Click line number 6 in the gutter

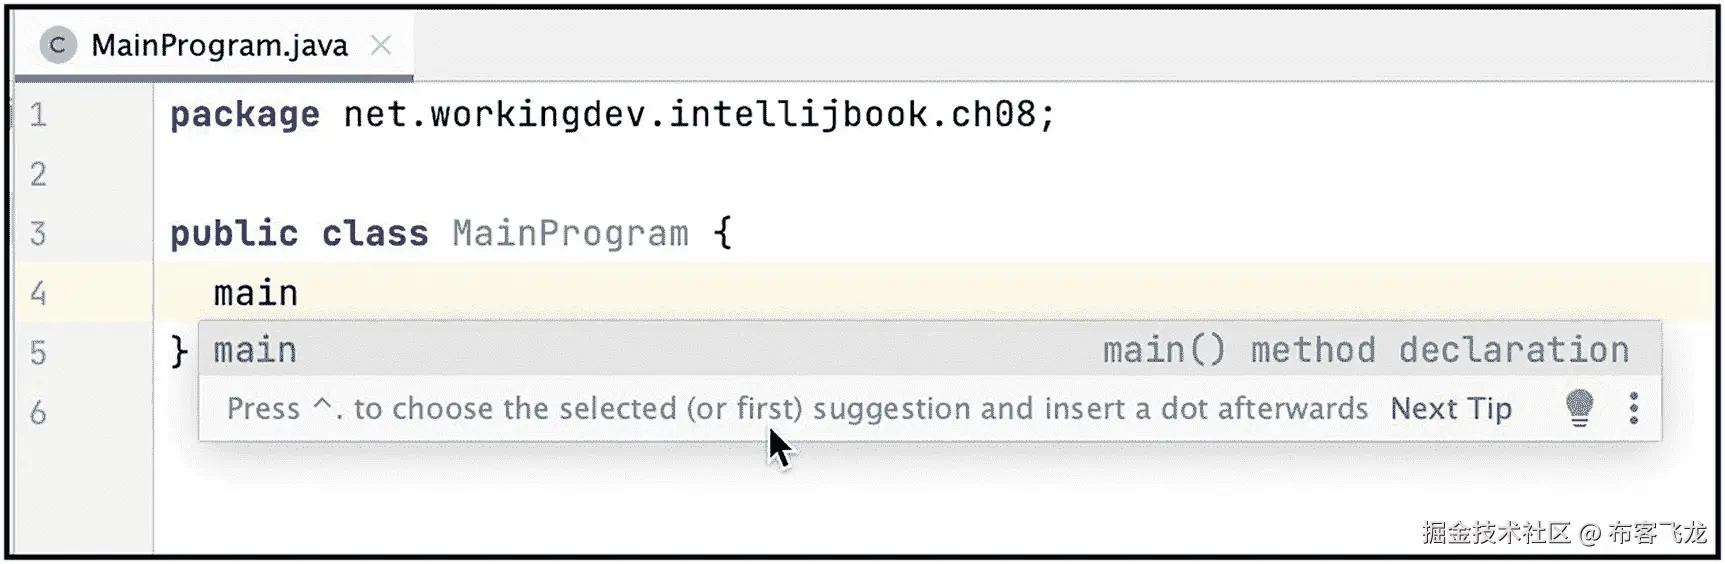coord(38,412)
